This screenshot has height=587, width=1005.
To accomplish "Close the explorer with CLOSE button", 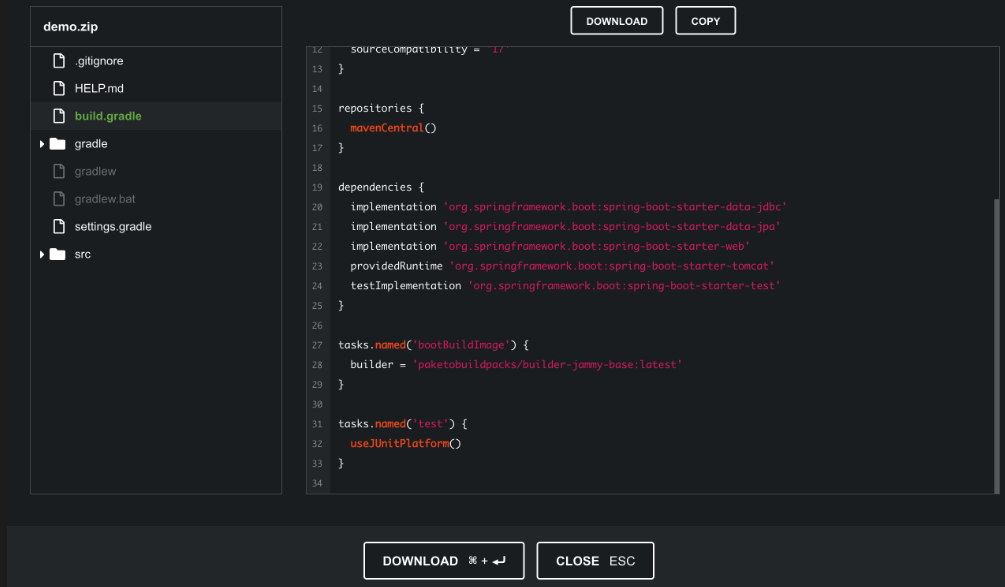I will [595, 561].
